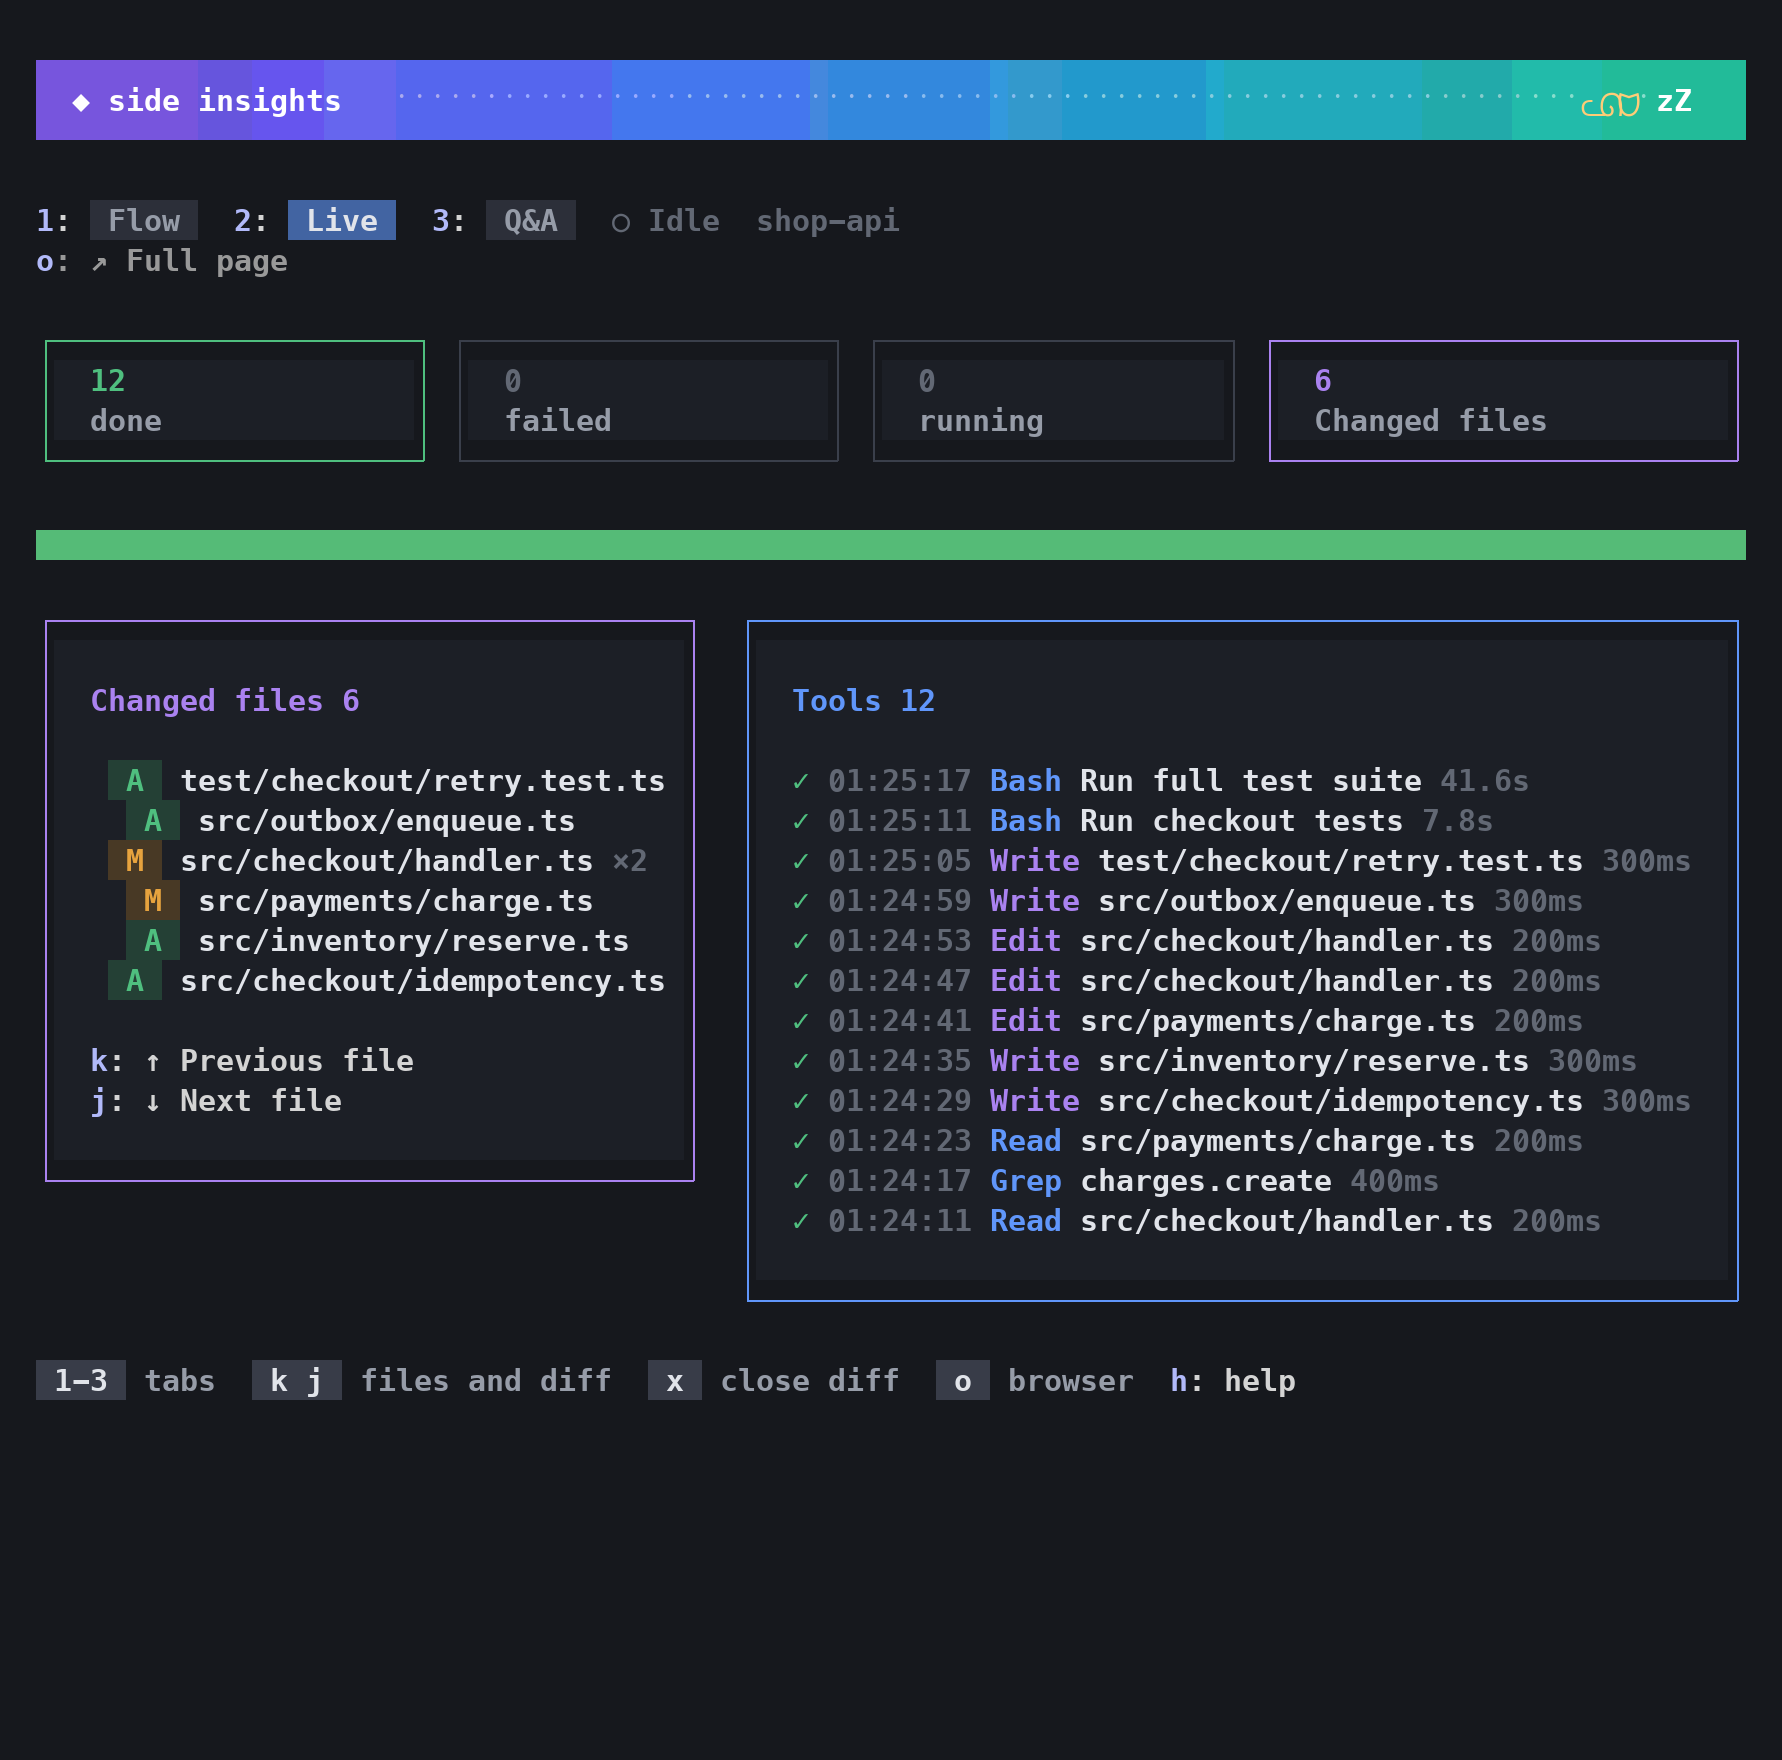The image size is (1782, 1760).
Task: Click the sleeping cat zZ icon
Action: pyautogui.click(x=1636, y=101)
